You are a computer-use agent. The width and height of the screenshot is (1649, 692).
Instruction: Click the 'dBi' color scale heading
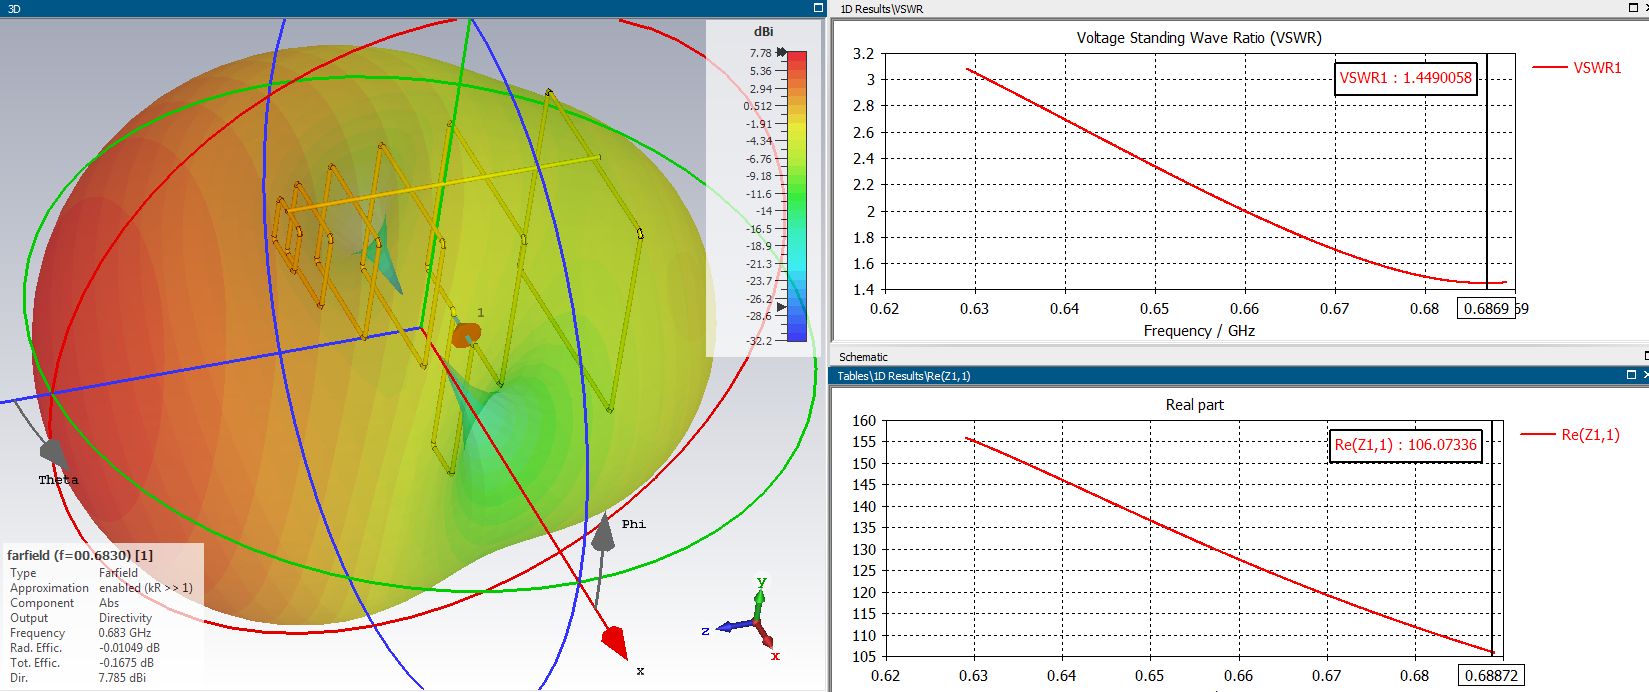tap(763, 32)
